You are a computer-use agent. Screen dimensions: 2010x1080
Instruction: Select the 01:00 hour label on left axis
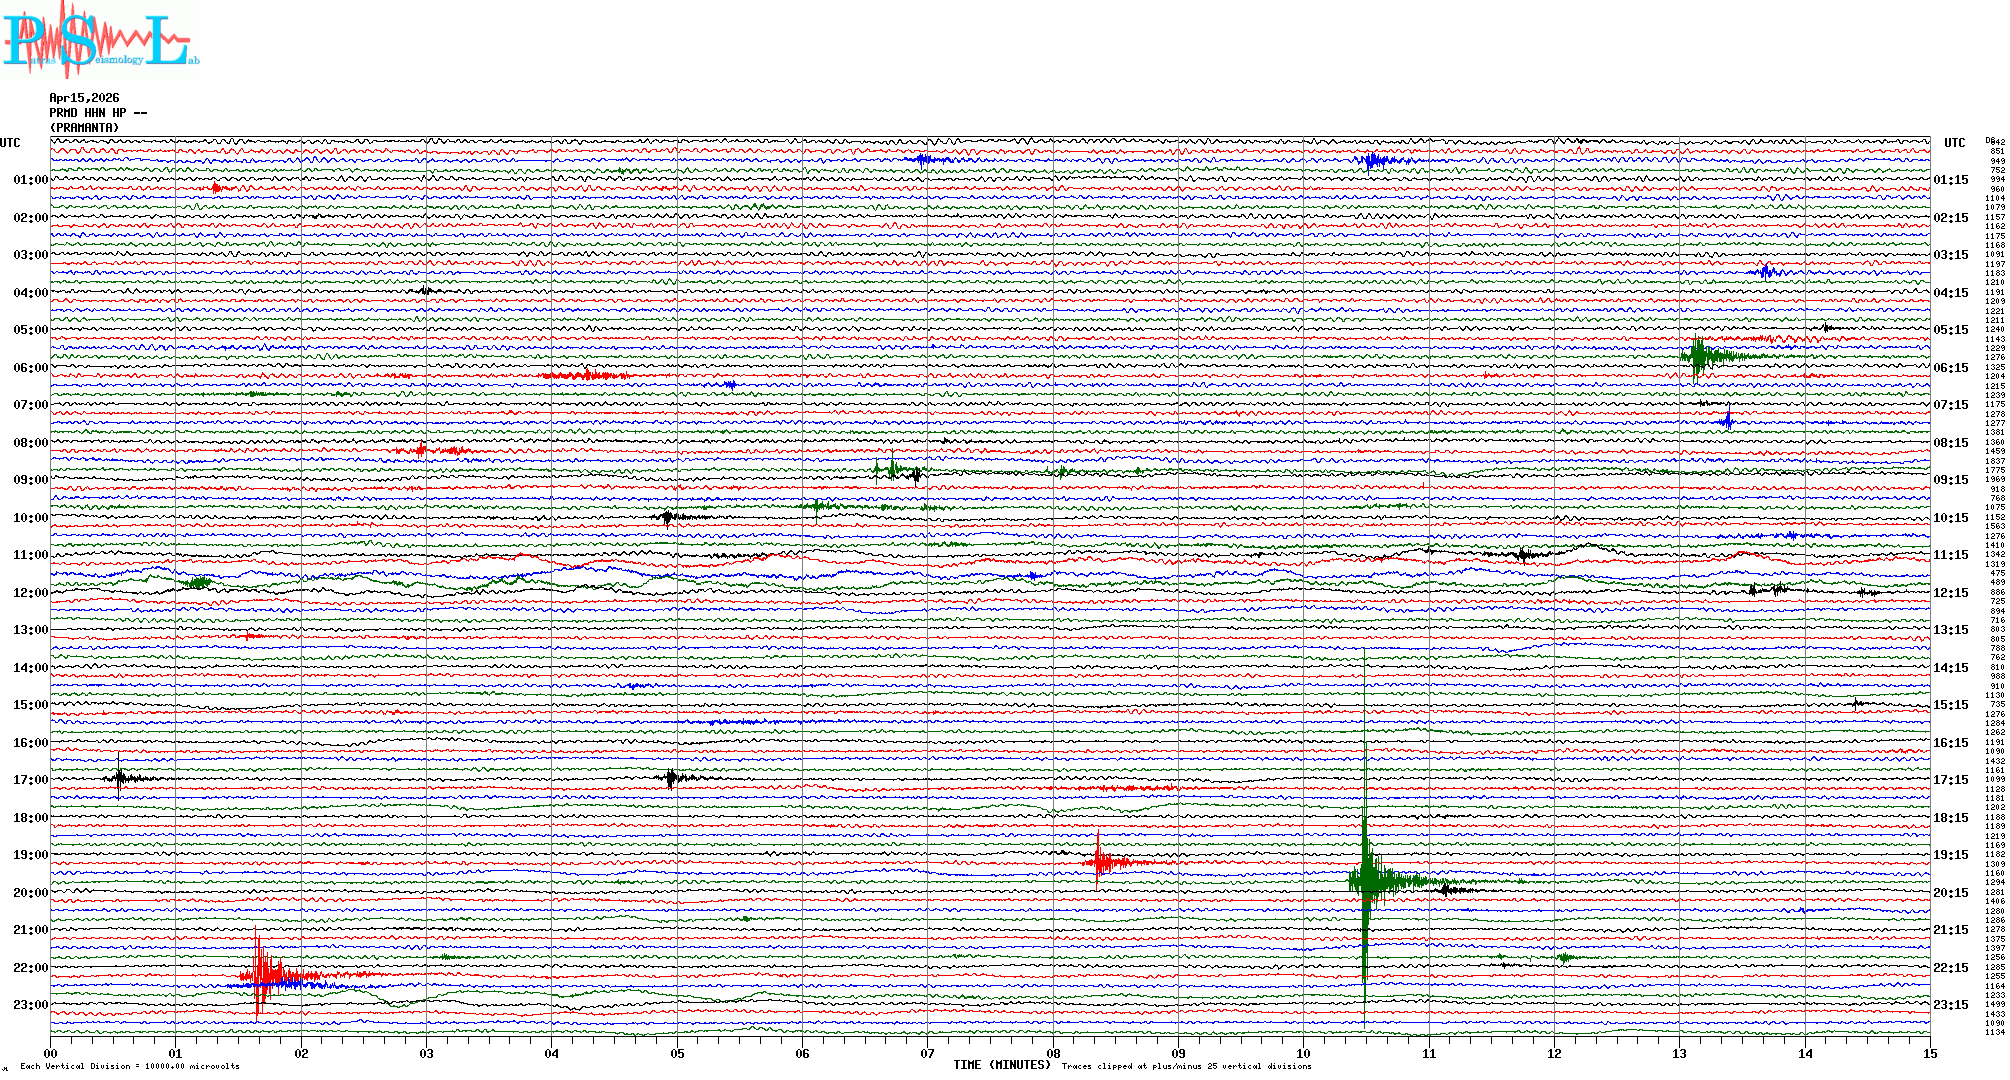[x=30, y=180]
